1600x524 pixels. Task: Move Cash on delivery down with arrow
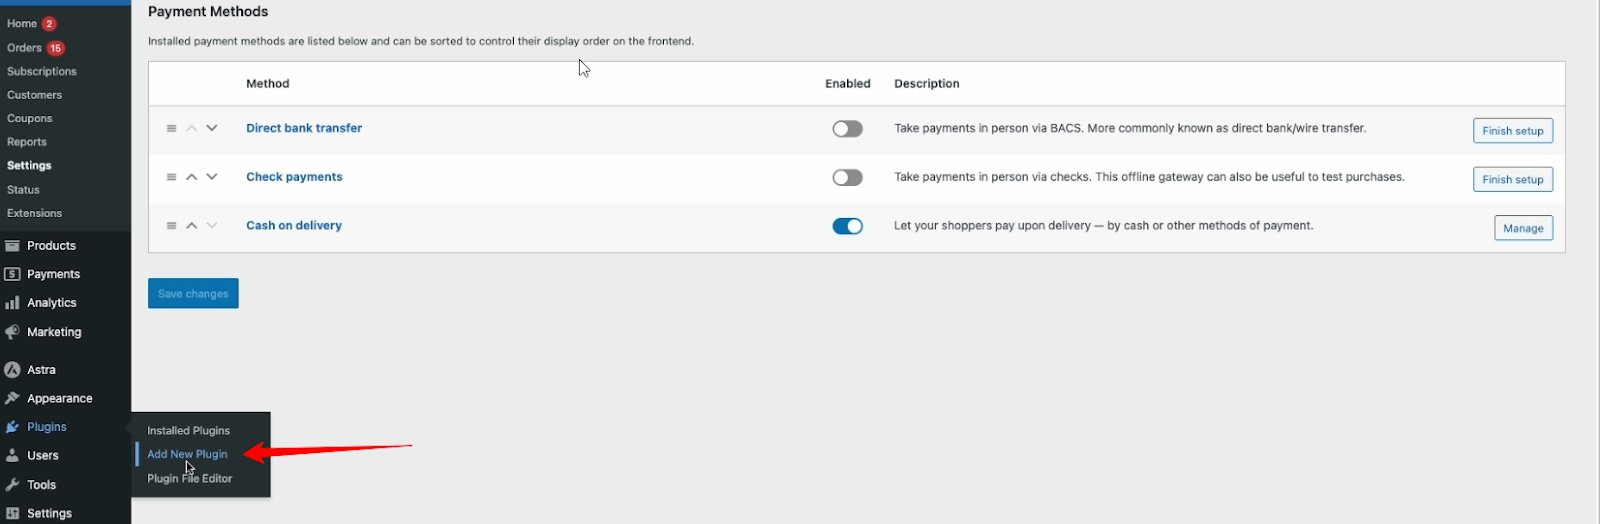point(212,226)
